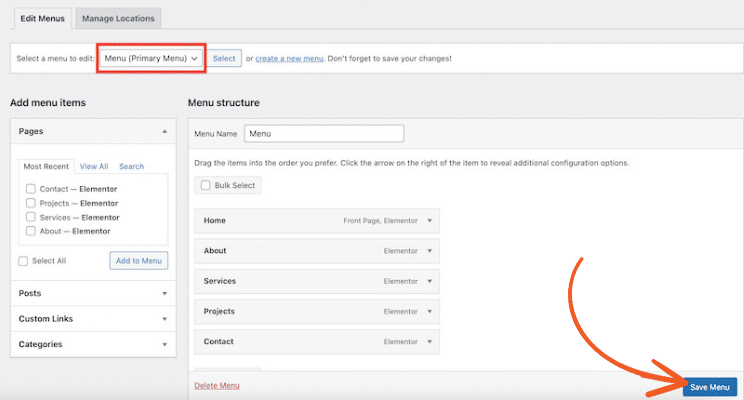Click the Save Menu button

pyautogui.click(x=710, y=387)
